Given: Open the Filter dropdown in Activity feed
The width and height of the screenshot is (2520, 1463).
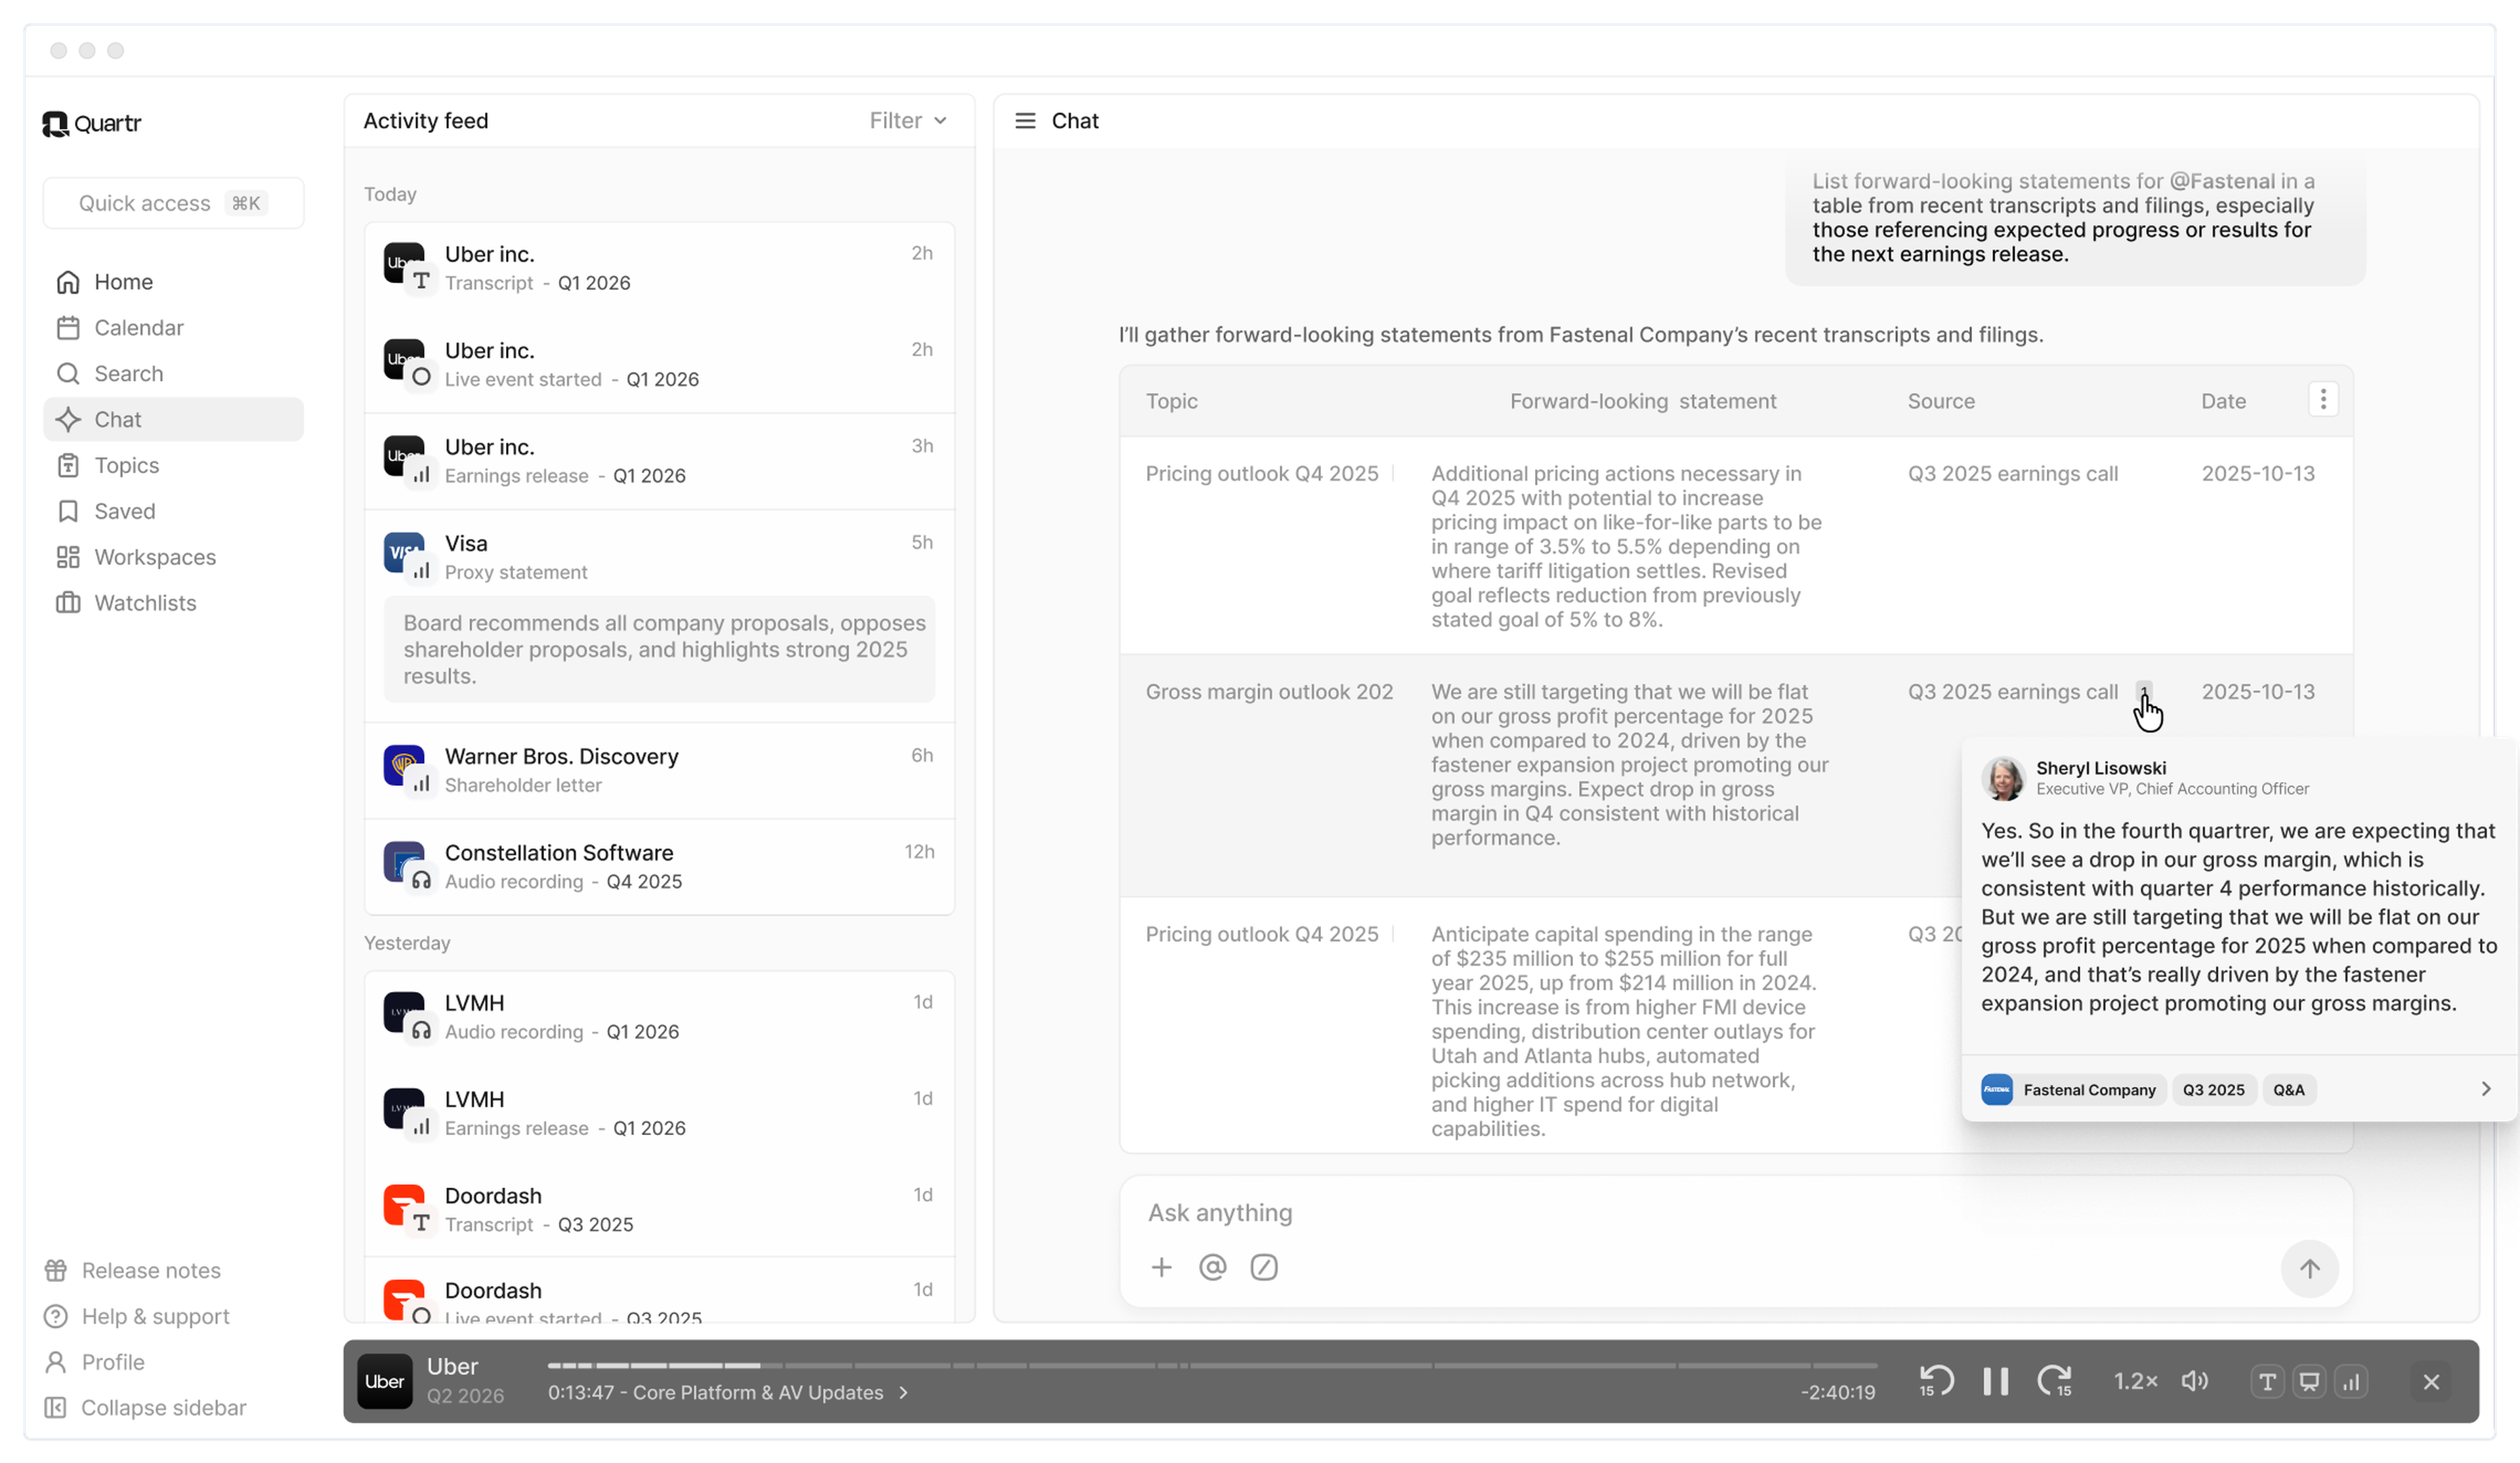Looking at the screenshot, I should [x=907, y=121].
